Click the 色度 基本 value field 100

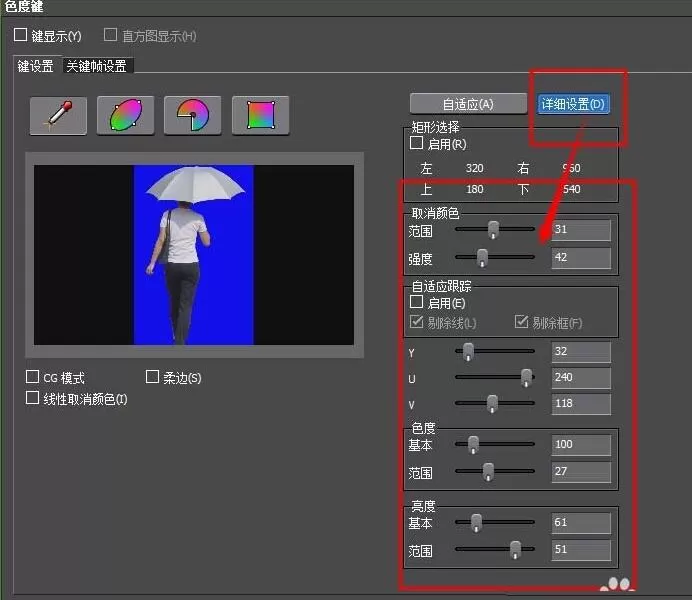tap(581, 445)
